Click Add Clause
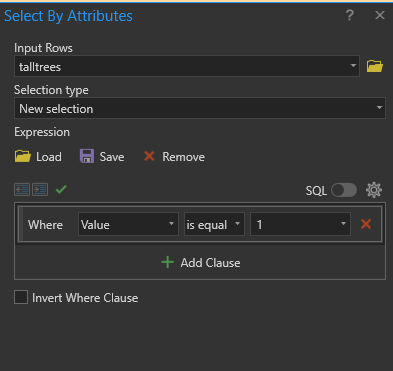393x371 pixels. coord(201,263)
